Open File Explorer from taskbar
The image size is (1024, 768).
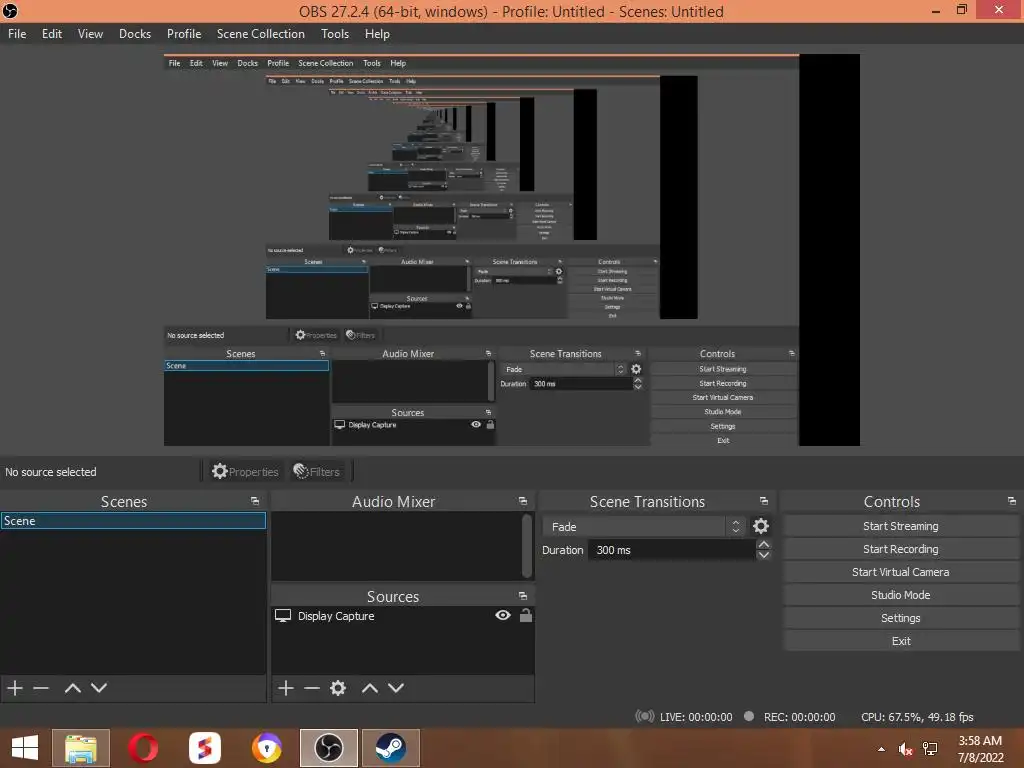[81, 748]
